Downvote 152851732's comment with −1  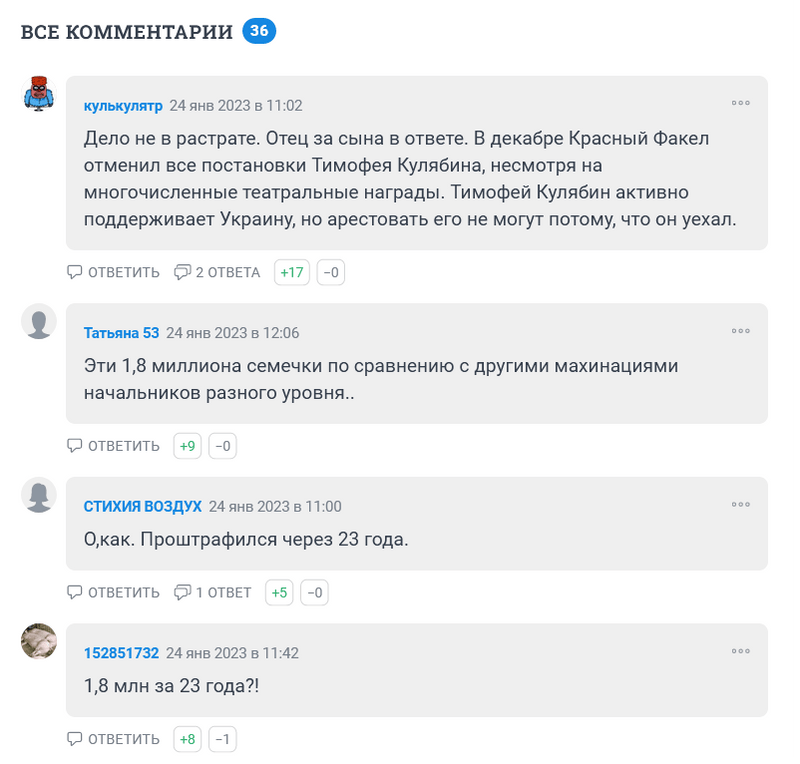point(223,739)
